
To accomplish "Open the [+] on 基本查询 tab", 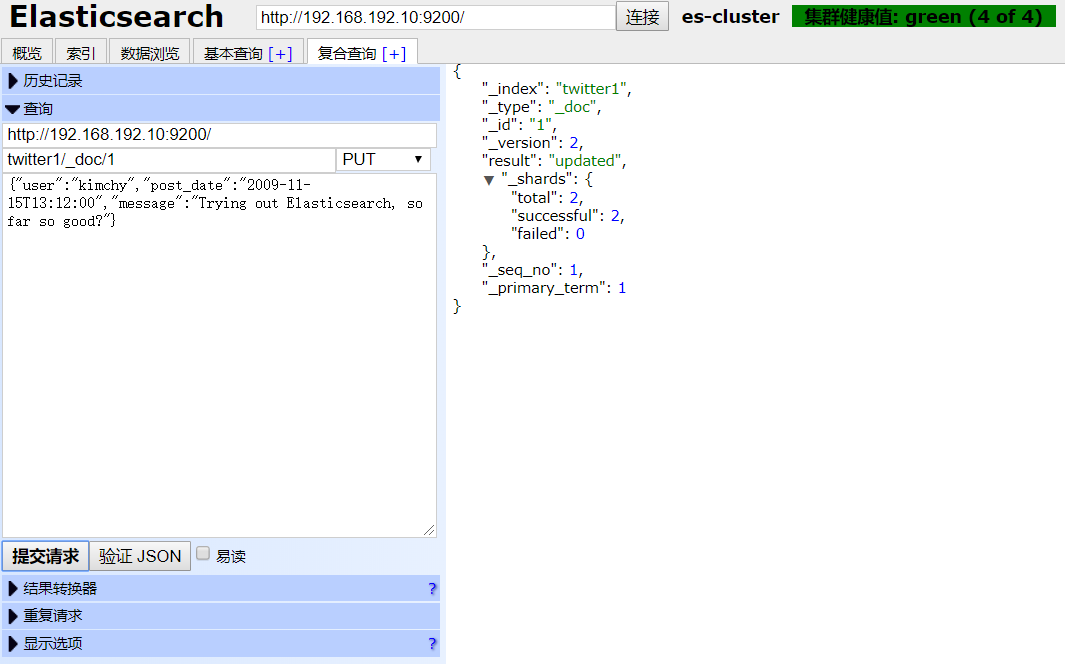I will pyautogui.click(x=281, y=54).
